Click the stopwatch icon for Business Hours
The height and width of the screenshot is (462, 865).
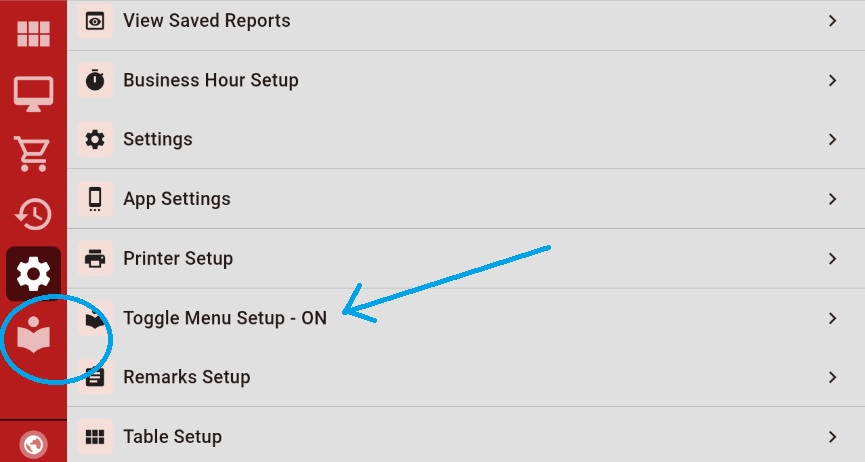click(x=95, y=80)
